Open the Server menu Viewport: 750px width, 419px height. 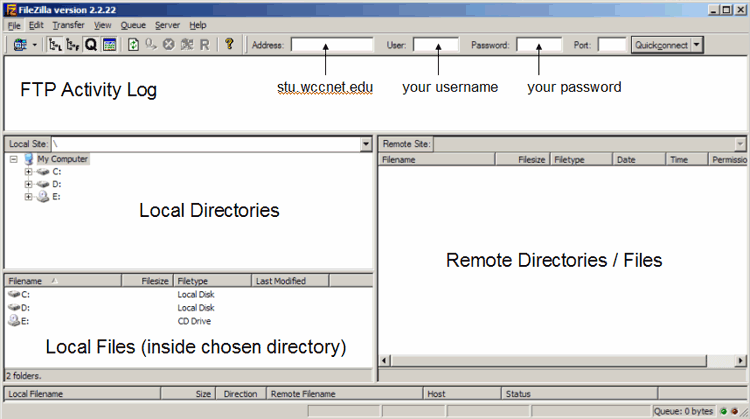167,25
